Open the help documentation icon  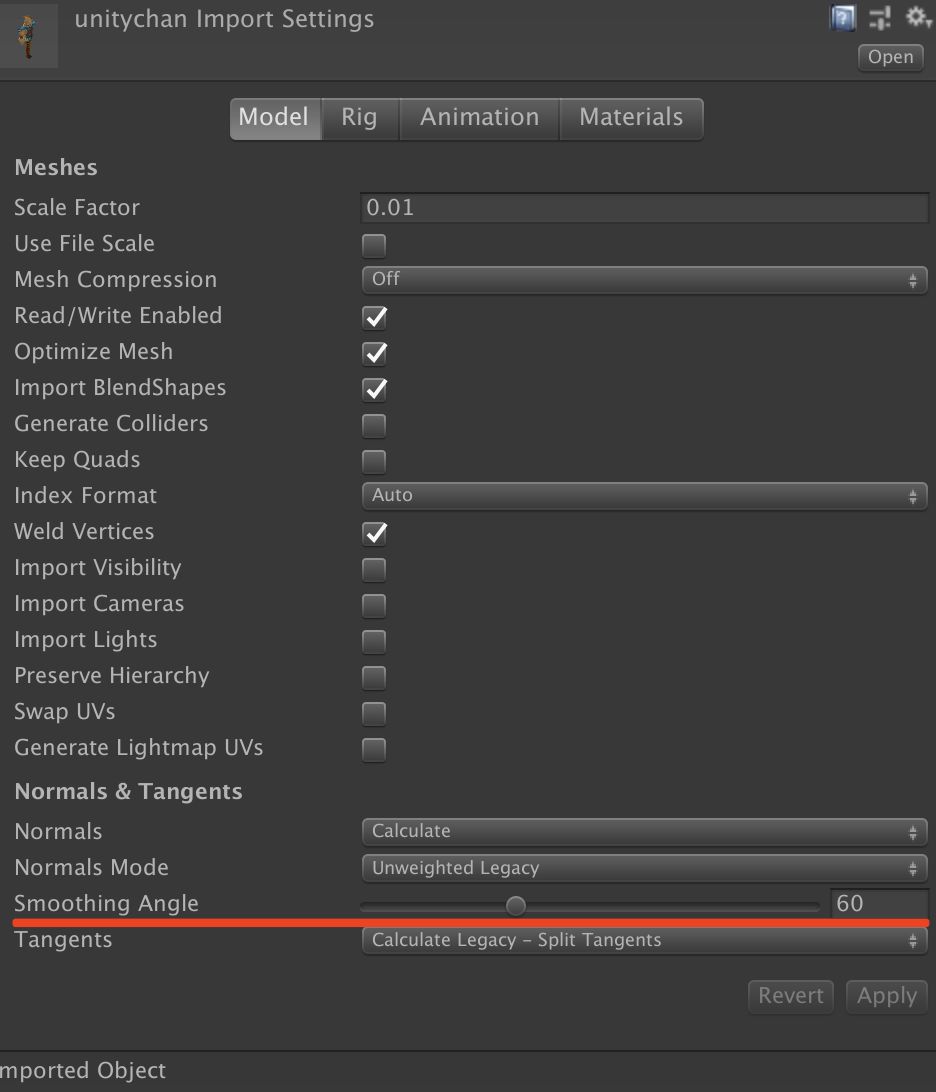[843, 18]
